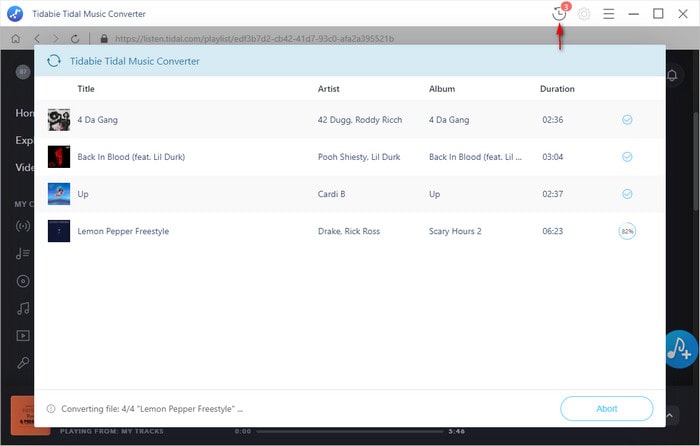Viewport: 700px width, 446px height.
Task: Navigate back with the left arrow
Action: [x=37, y=39]
